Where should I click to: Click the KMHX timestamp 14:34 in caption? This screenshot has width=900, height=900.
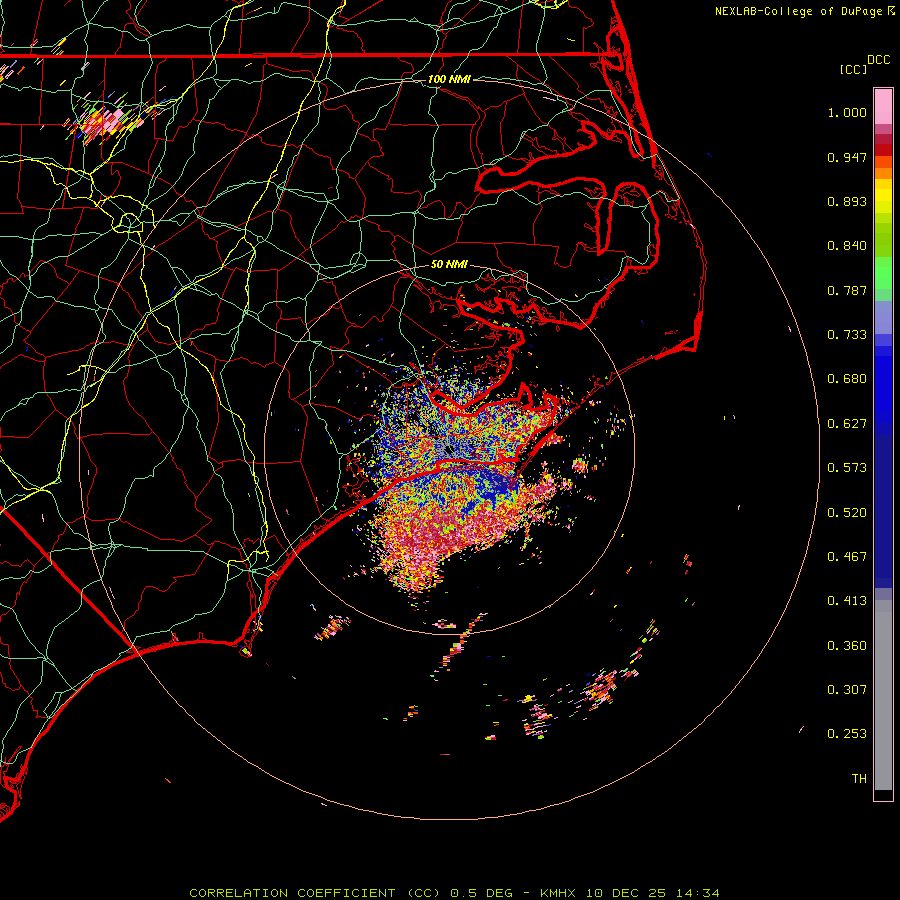click(x=700, y=892)
